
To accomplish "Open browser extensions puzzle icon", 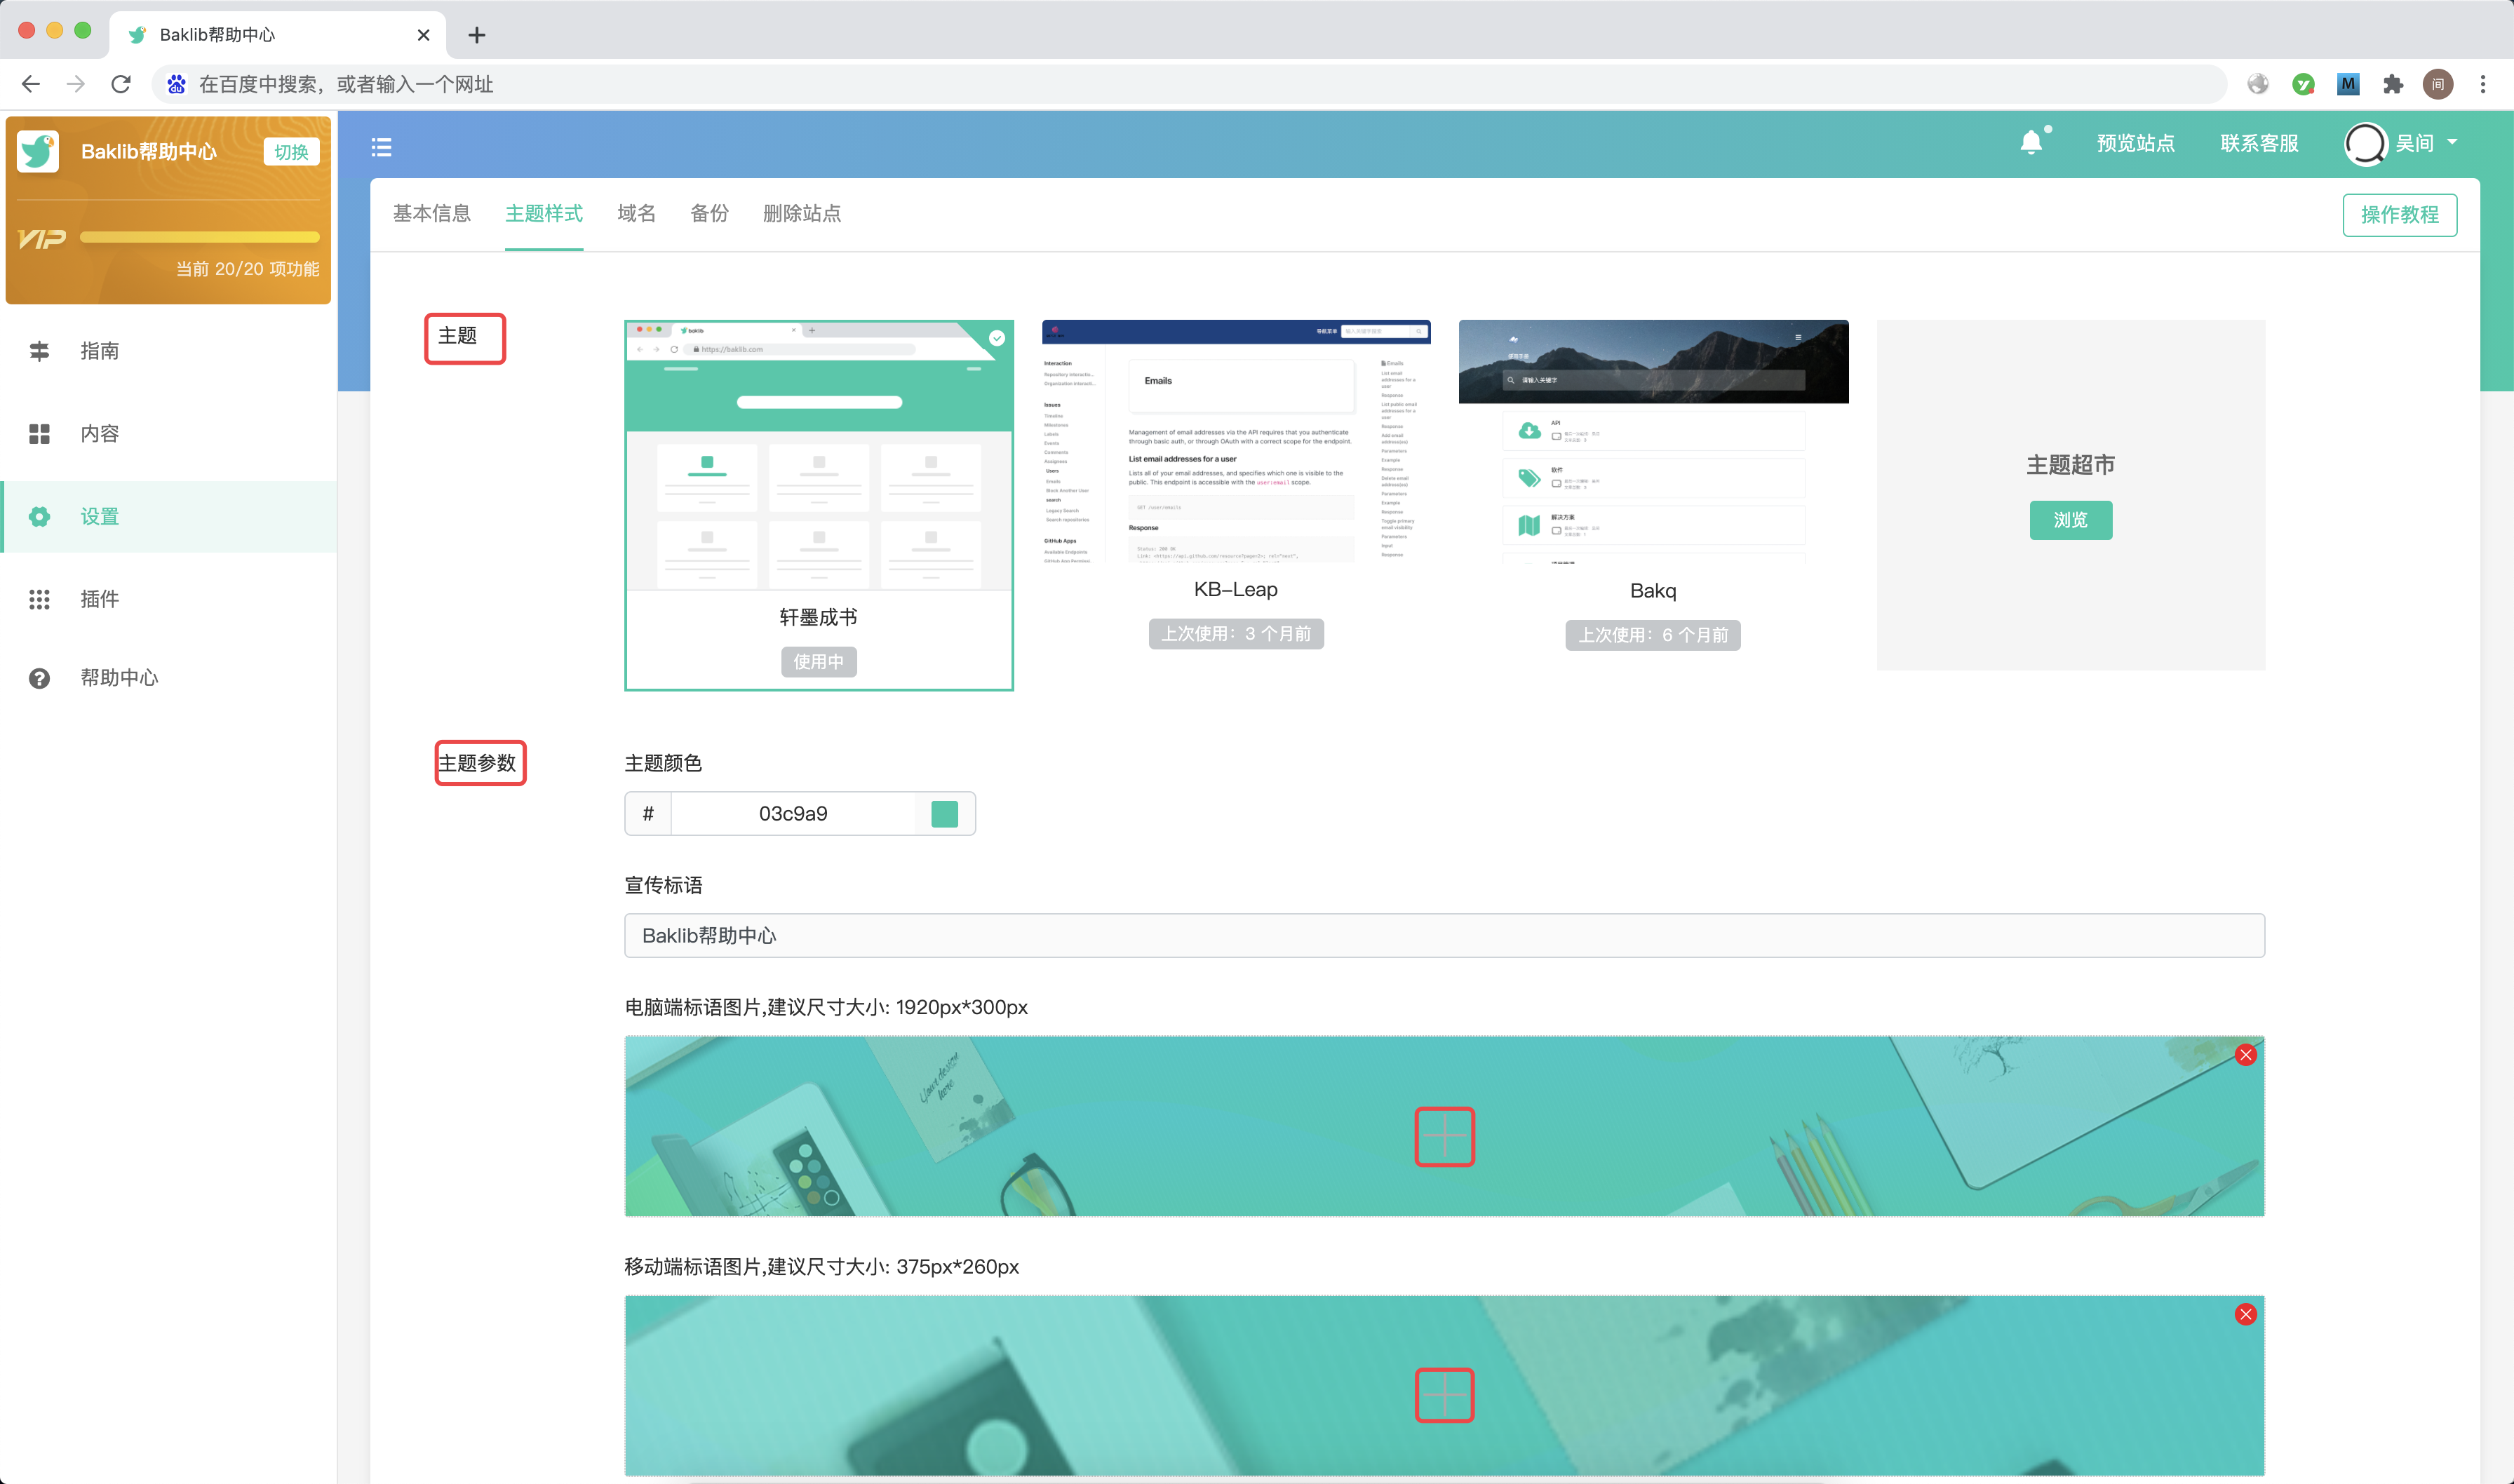I will [2393, 85].
